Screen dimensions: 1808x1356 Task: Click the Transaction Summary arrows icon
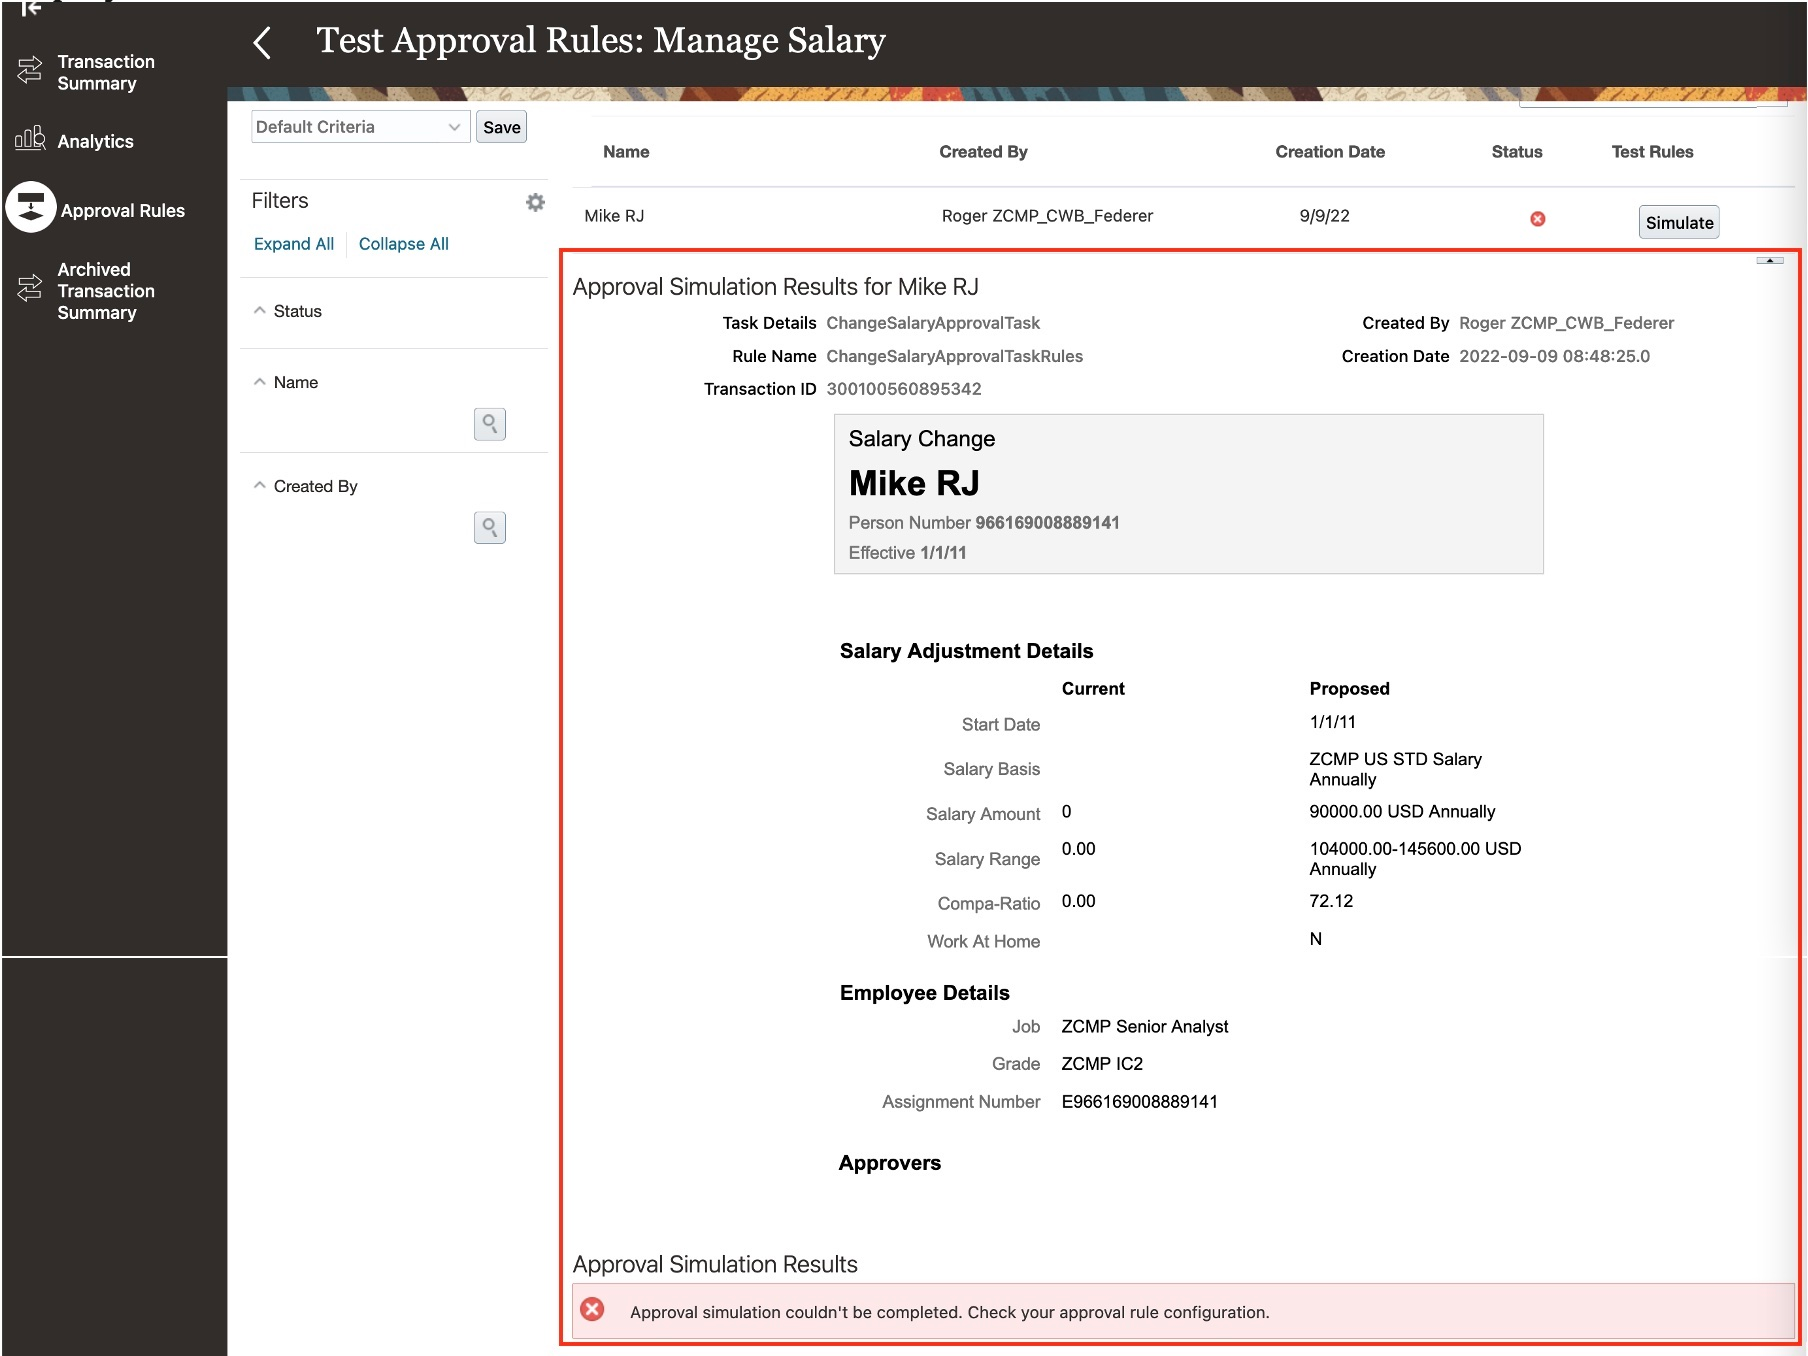[x=30, y=70]
